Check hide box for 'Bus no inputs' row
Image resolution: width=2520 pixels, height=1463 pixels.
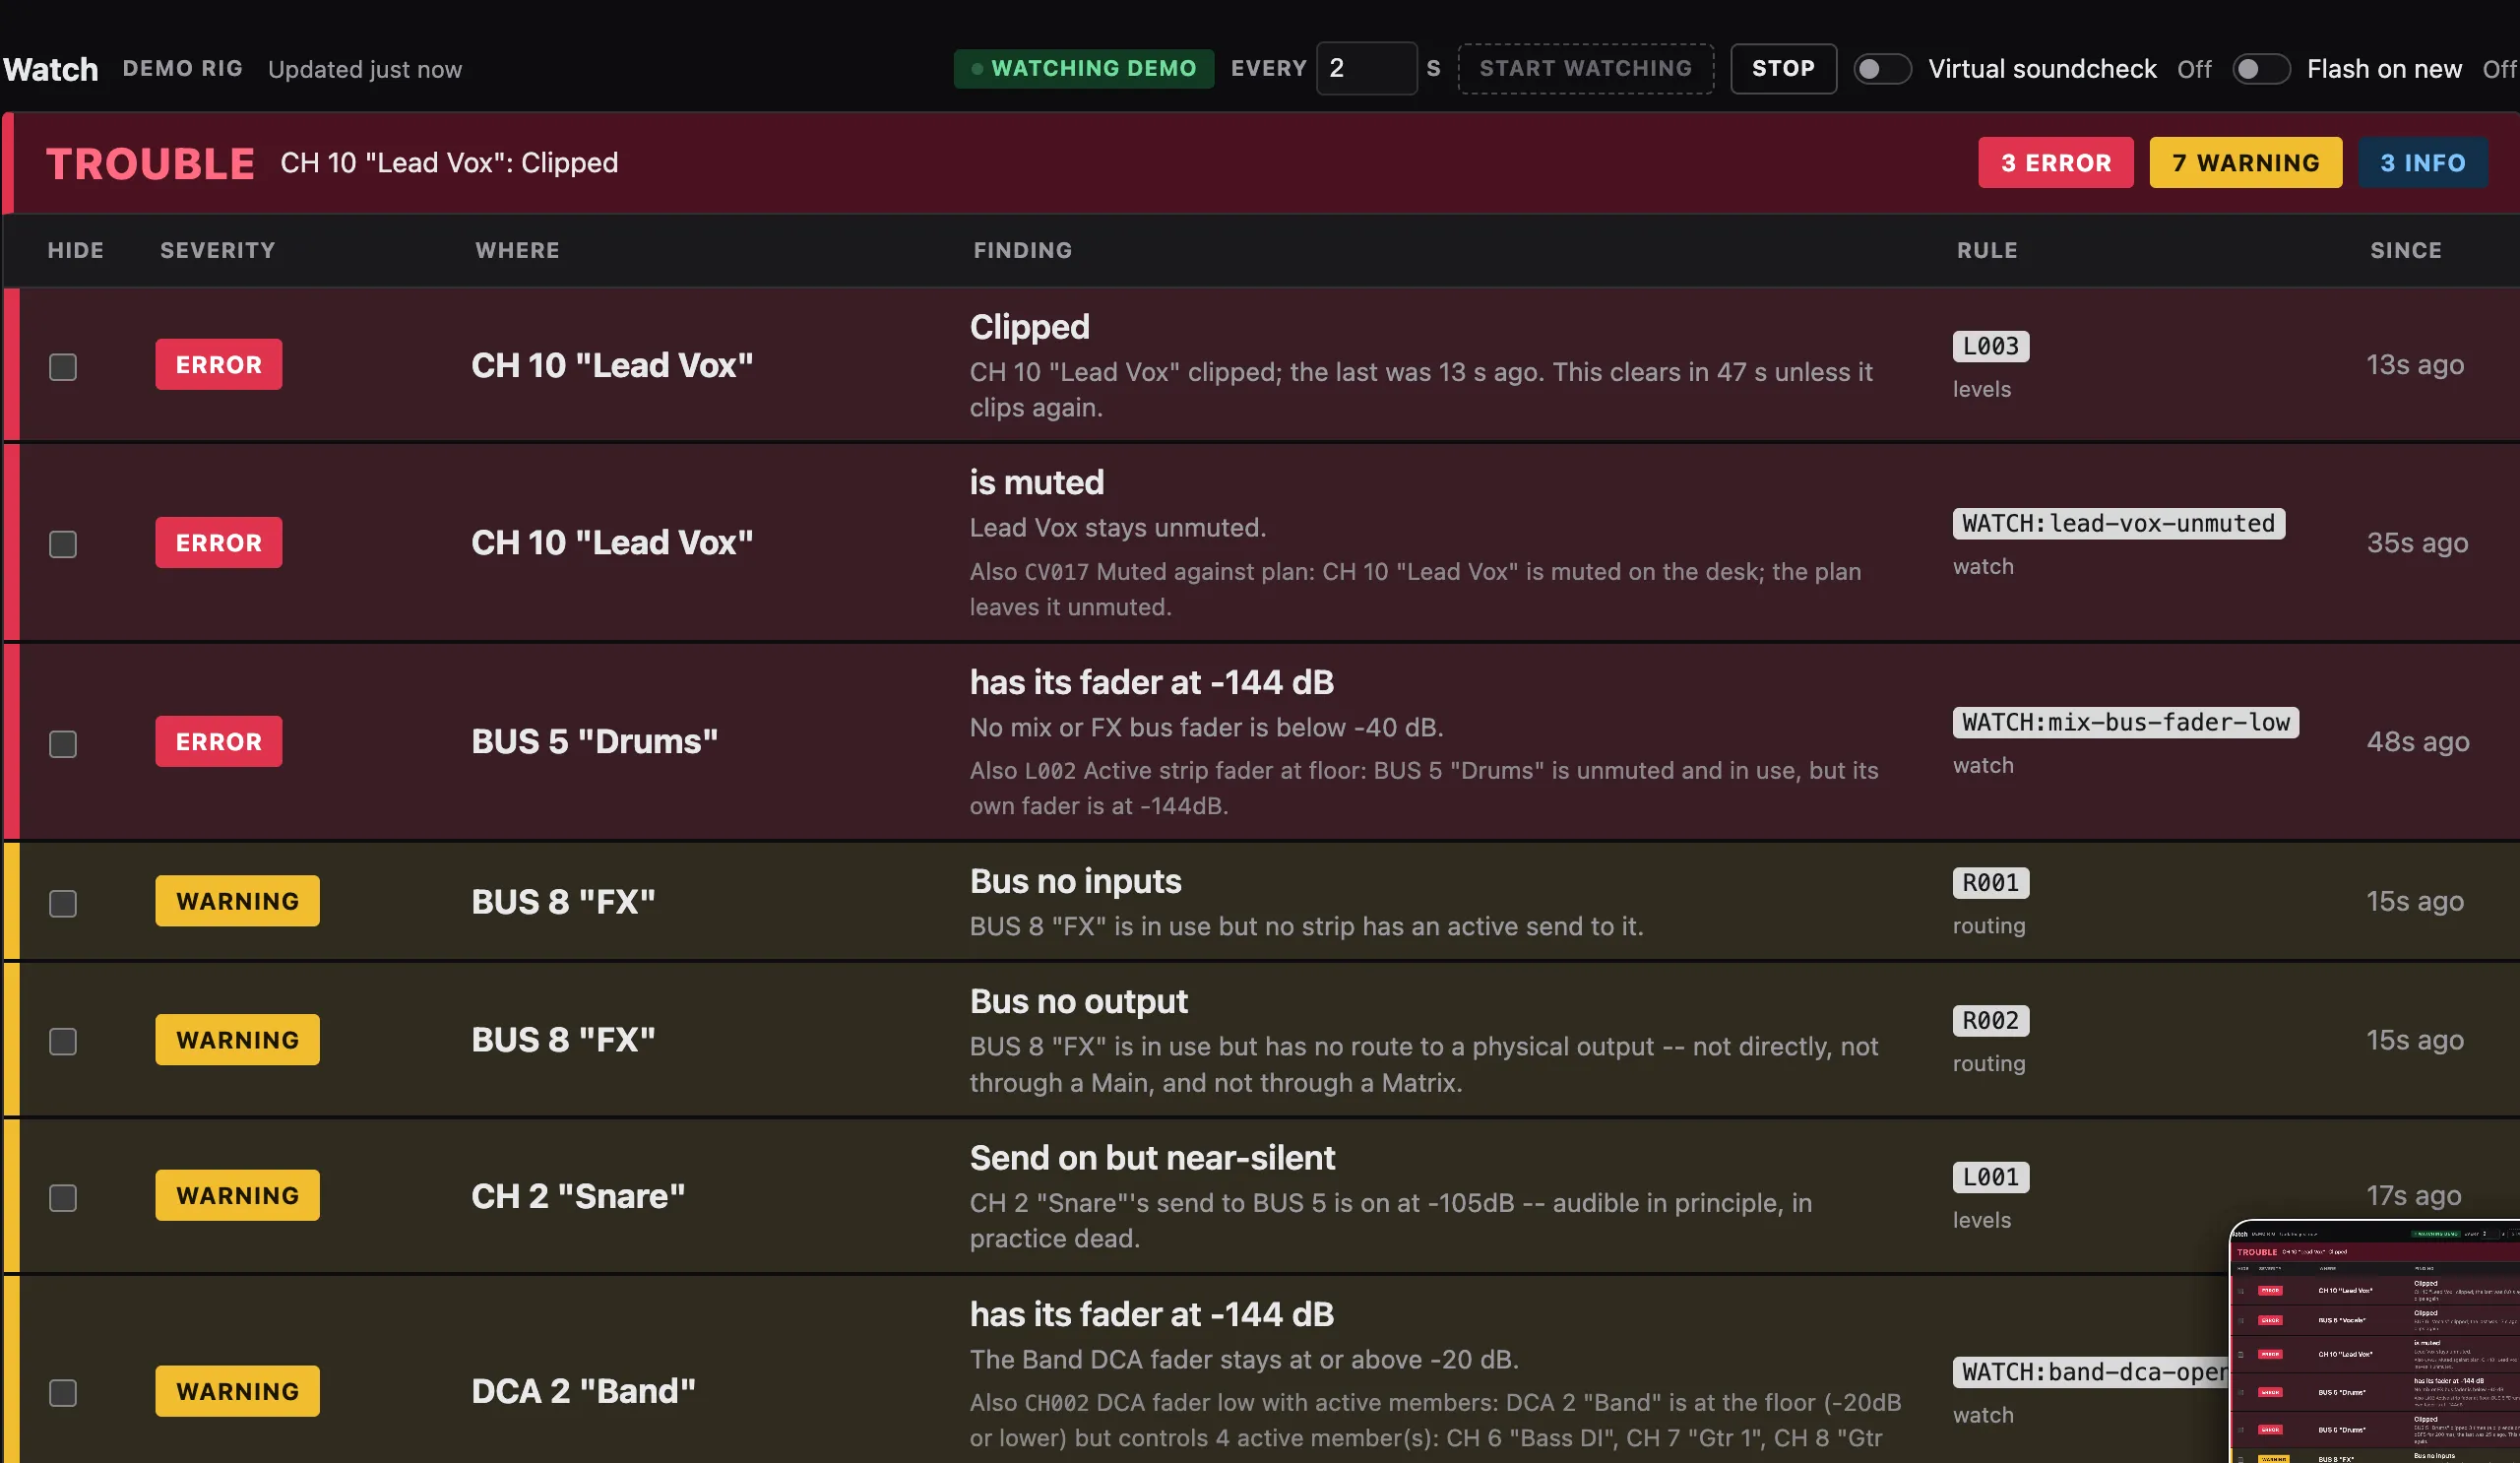tap(63, 904)
